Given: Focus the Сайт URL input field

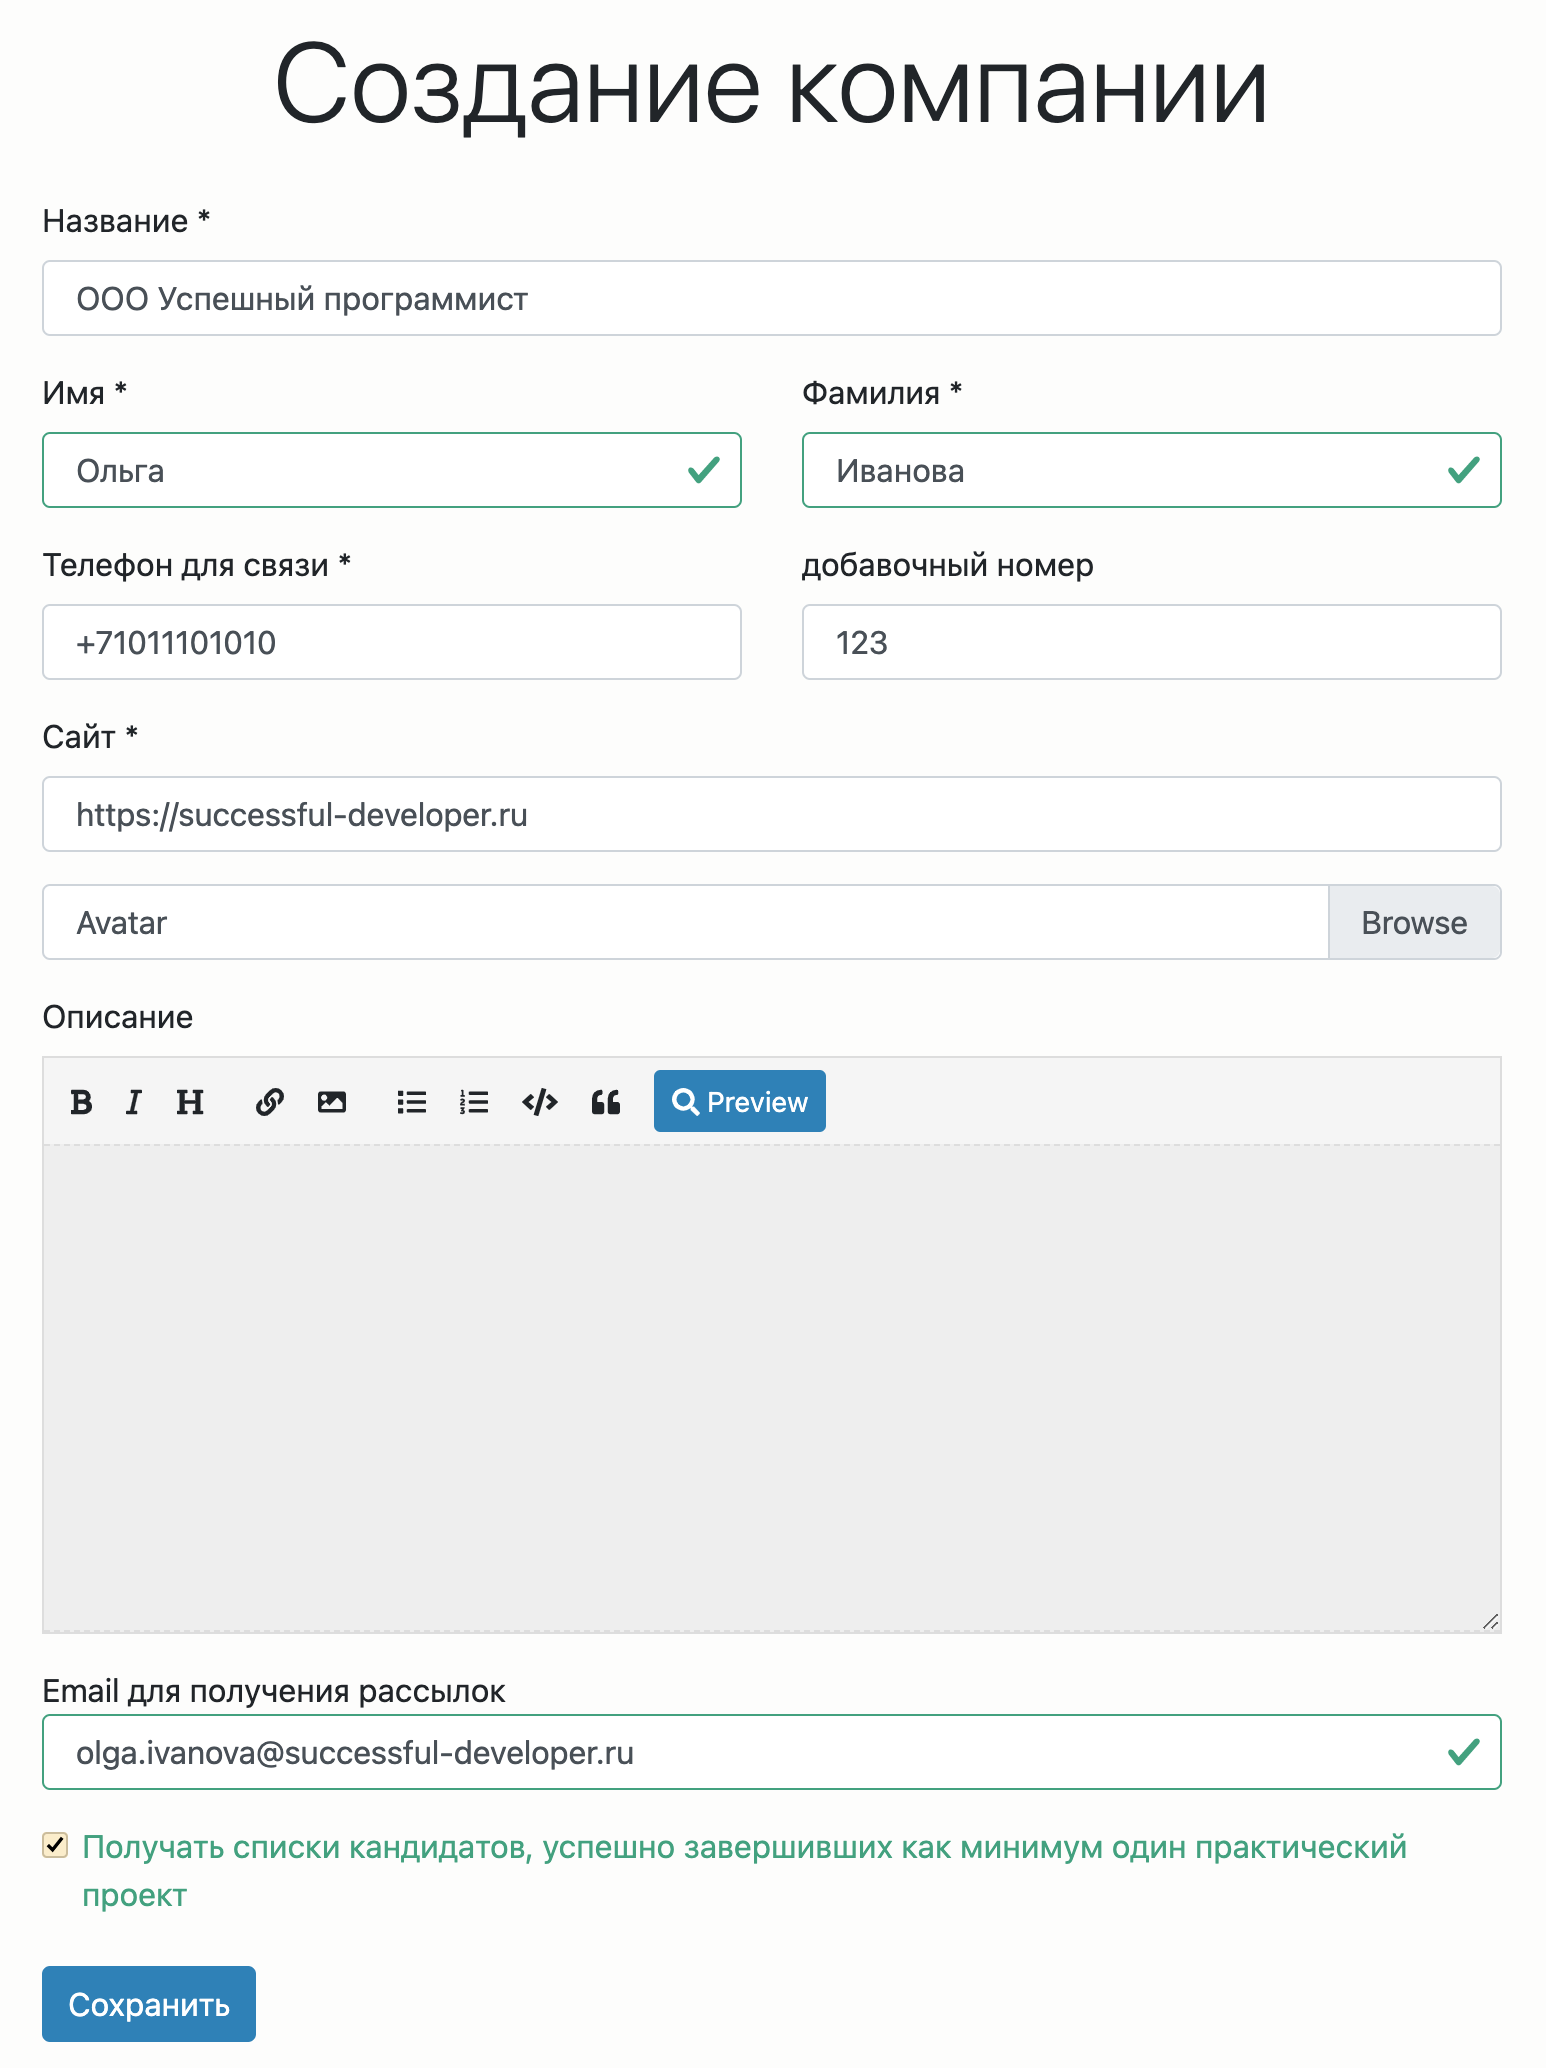Looking at the screenshot, I should click(x=772, y=814).
